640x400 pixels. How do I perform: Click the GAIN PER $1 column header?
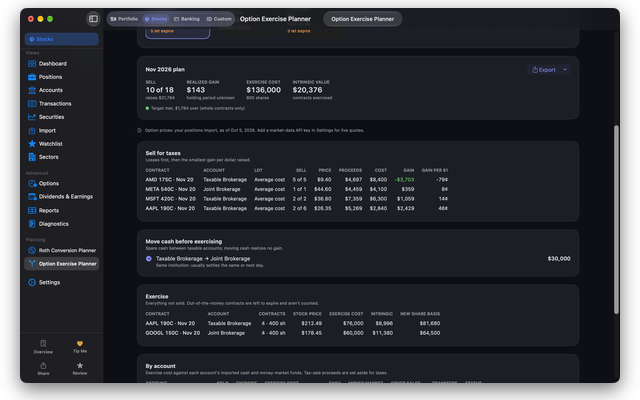435,170
